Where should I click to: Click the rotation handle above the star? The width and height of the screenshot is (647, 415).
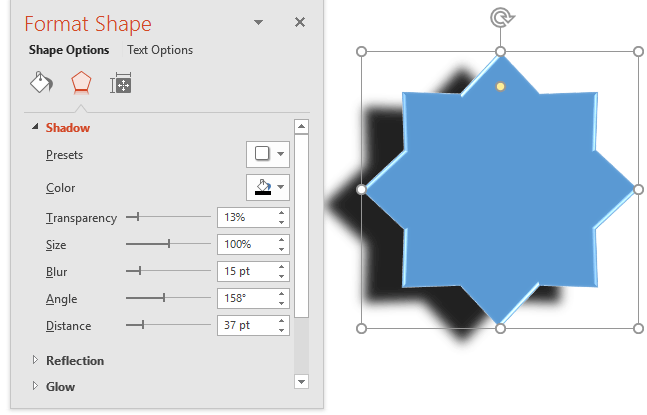tap(500, 16)
